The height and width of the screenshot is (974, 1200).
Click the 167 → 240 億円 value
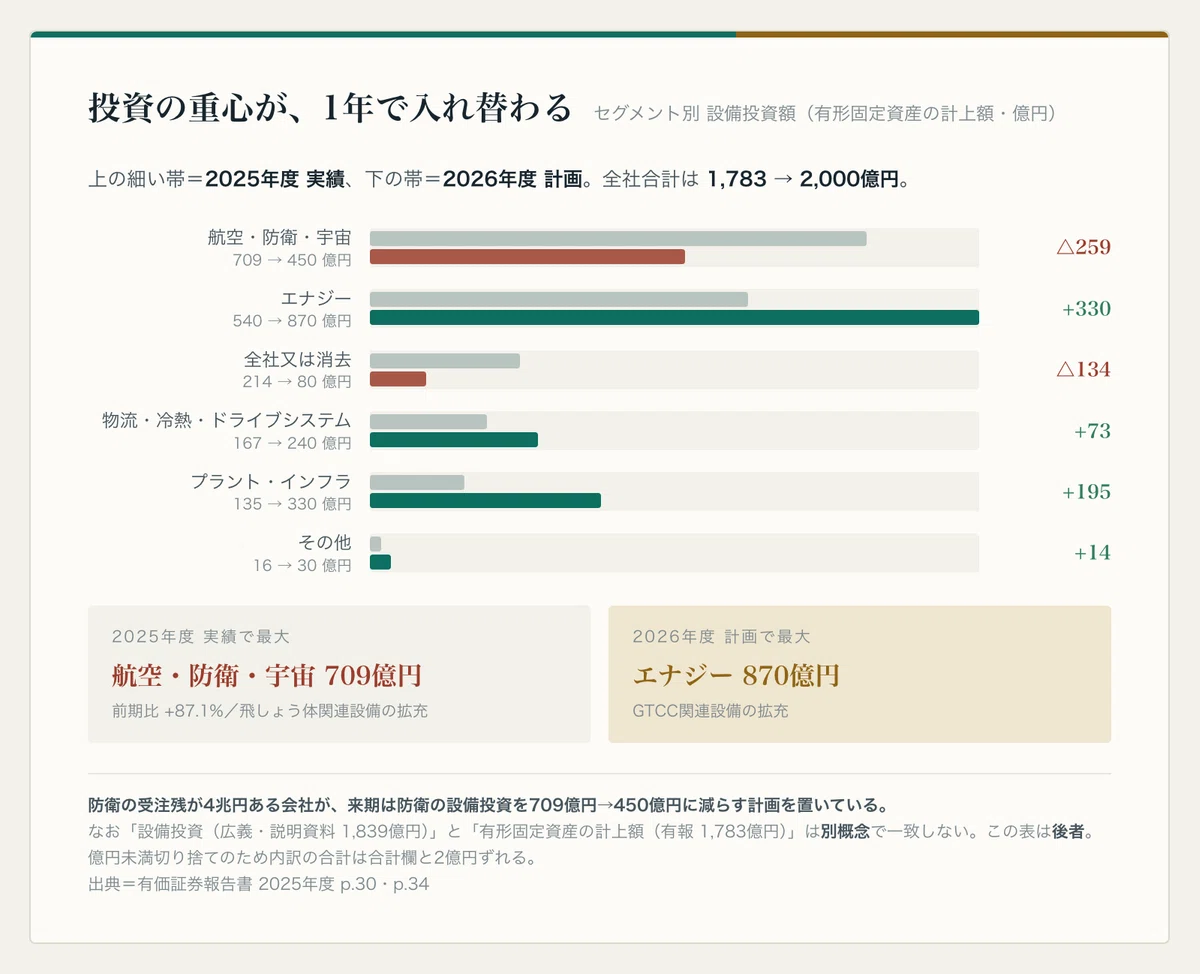(292, 443)
